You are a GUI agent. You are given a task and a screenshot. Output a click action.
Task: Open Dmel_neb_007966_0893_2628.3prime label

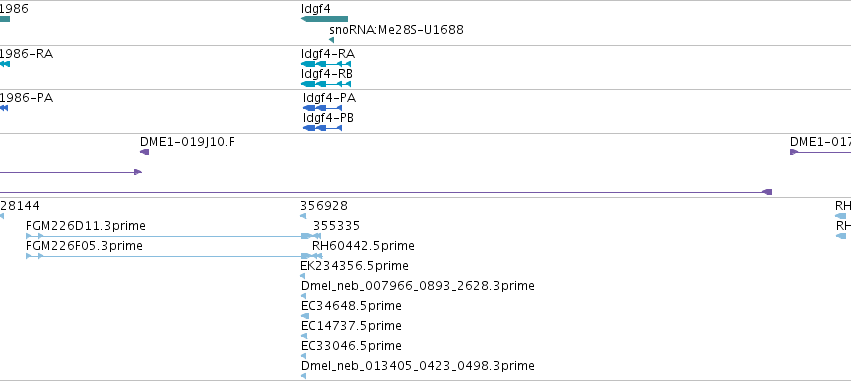pyautogui.click(x=417, y=285)
